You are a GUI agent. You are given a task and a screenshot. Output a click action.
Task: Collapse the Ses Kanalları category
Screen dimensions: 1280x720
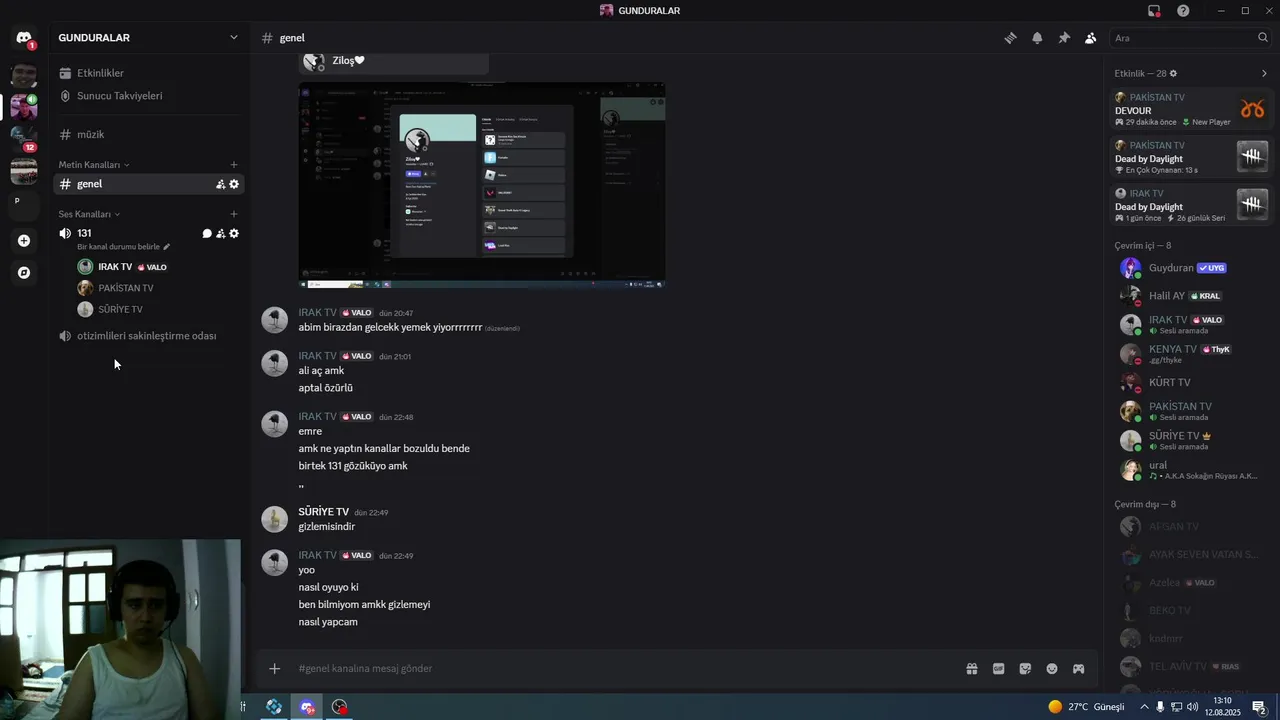click(89, 214)
